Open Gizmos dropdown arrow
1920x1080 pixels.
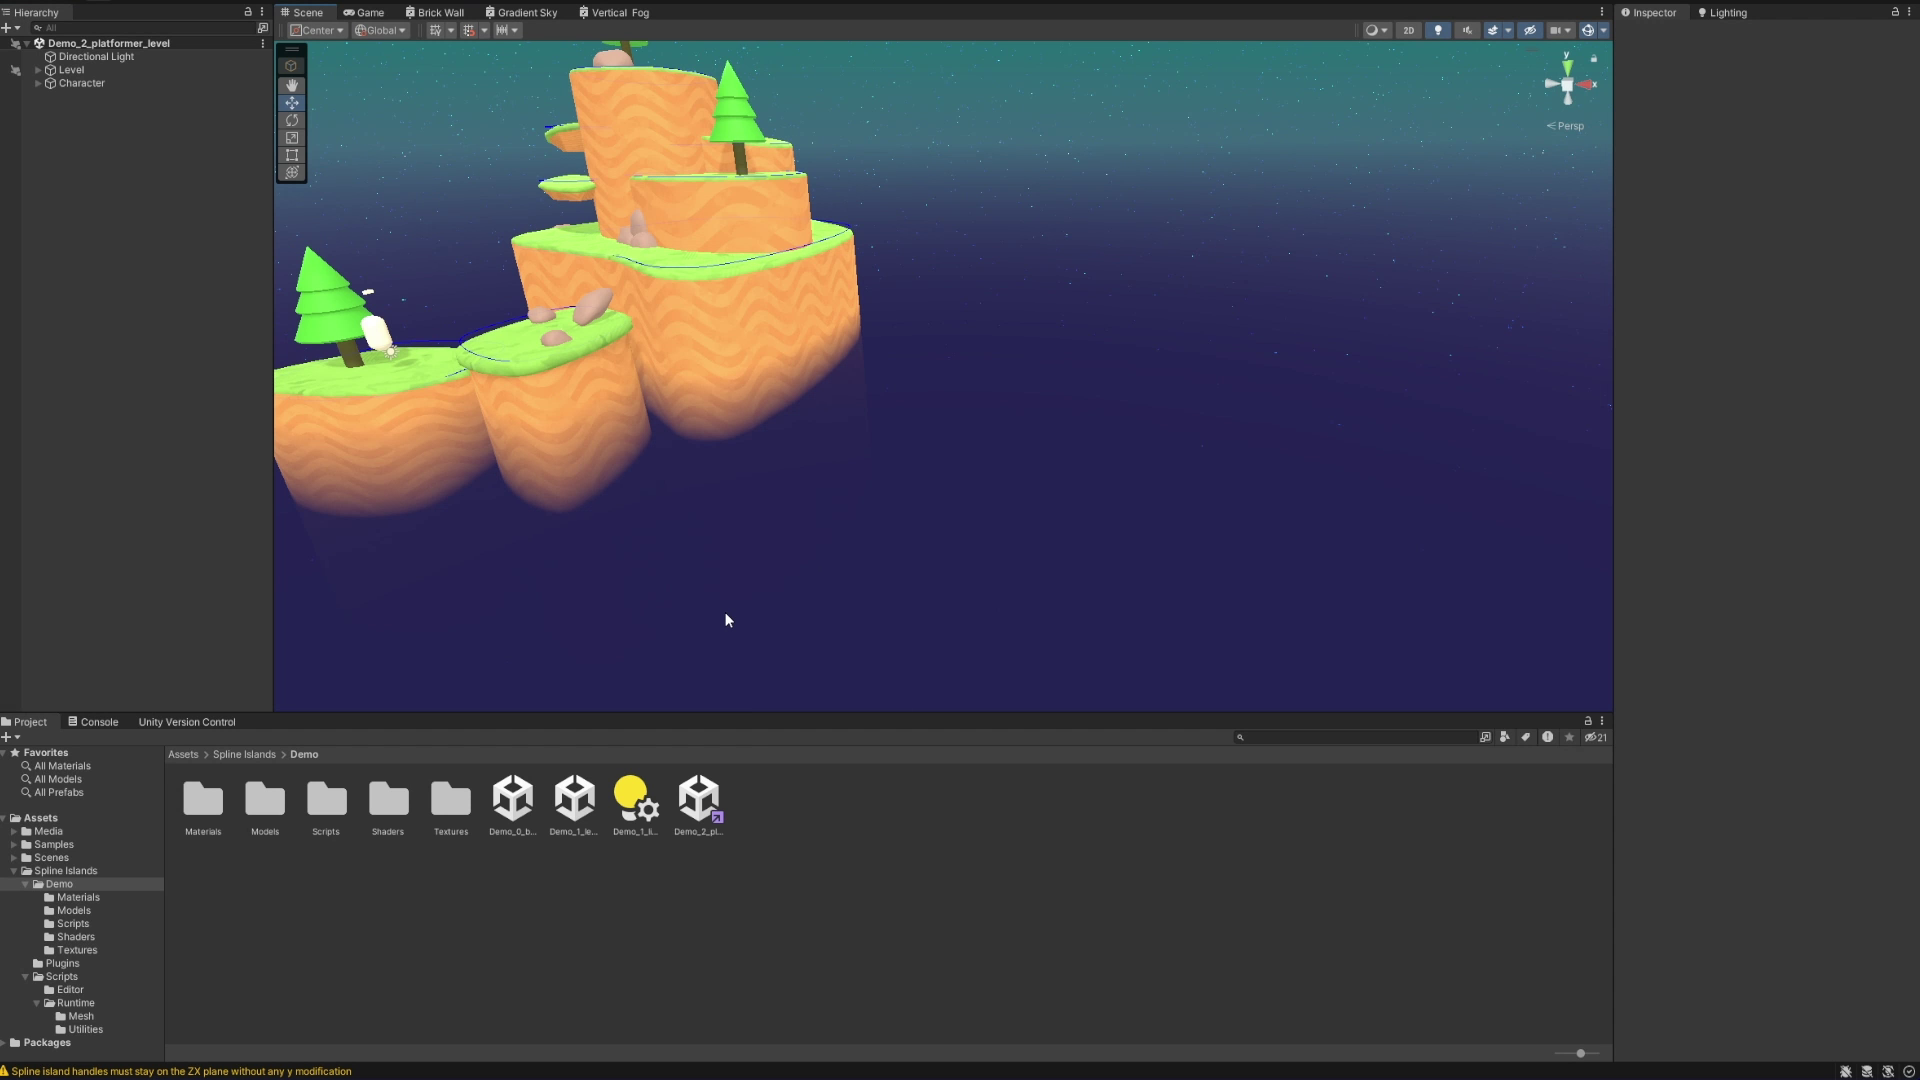coord(1603,30)
